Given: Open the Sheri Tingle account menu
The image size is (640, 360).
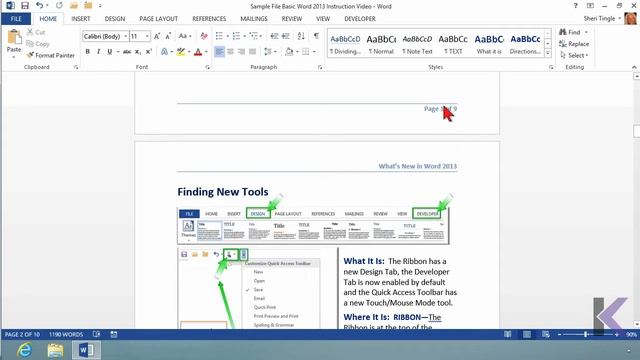Looking at the screenshot, I should (x=602, y=19).
